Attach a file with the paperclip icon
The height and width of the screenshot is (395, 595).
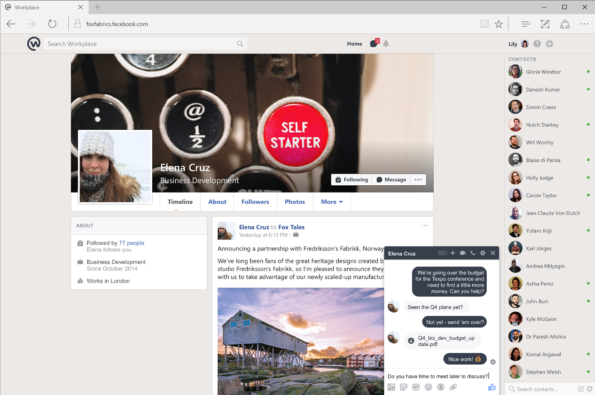pyautogui.click(x=453, y=387)
